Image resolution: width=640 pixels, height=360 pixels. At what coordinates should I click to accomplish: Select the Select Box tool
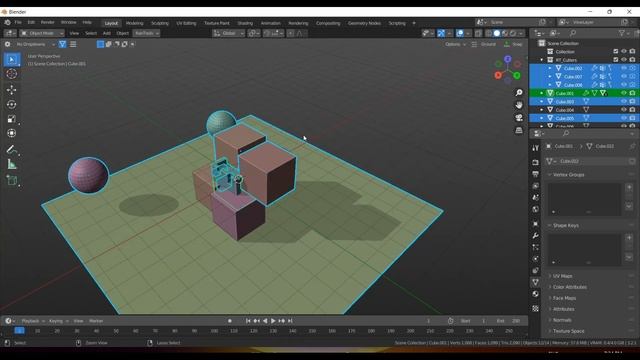12,60
